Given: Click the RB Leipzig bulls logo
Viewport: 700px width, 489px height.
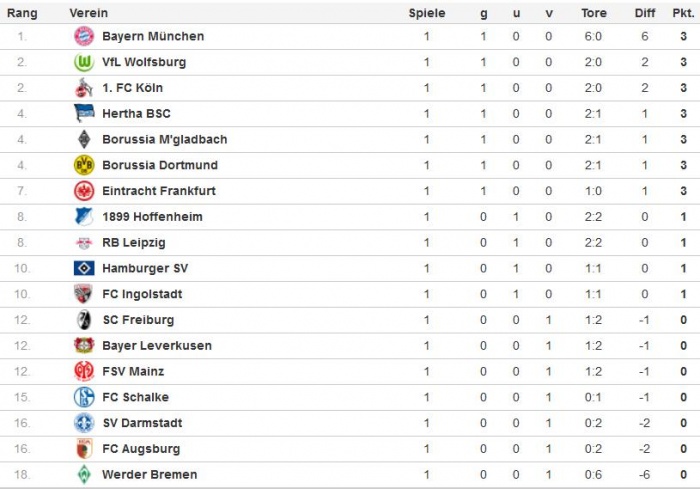Looking at the screenshot, I should tap(84, 242).
